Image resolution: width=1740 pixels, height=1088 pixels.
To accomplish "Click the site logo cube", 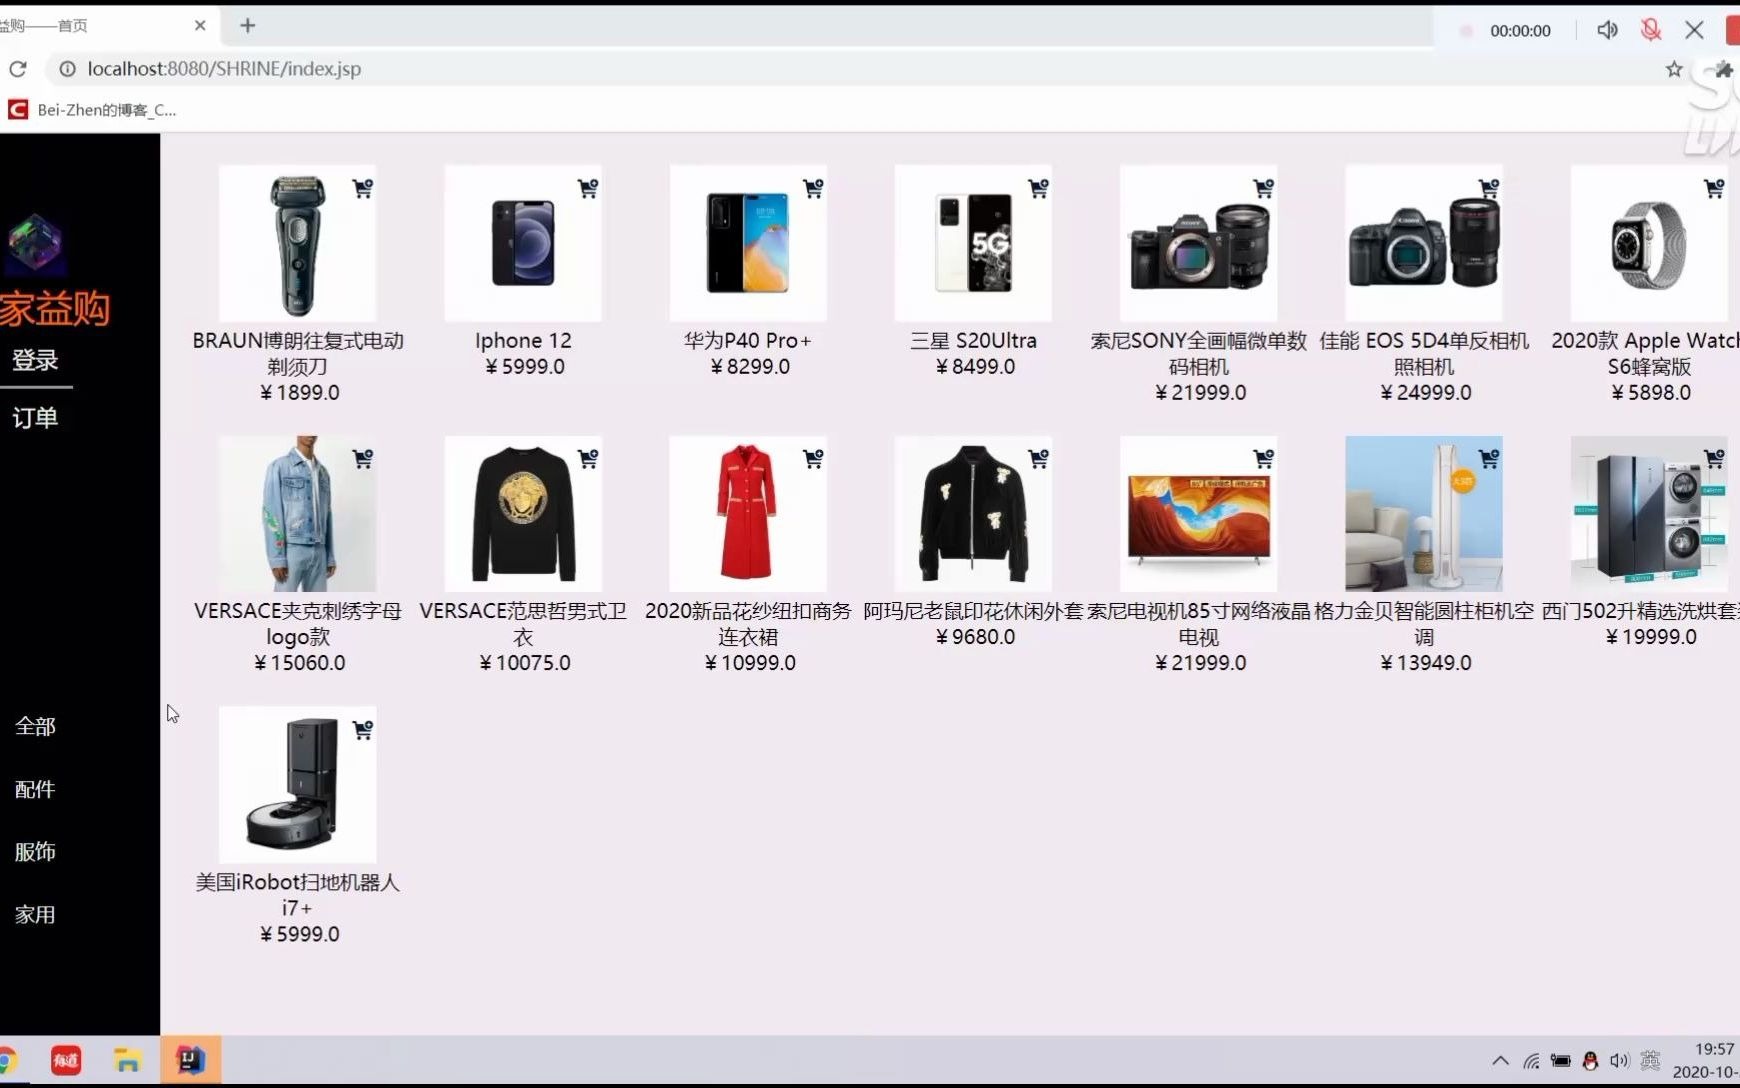I will (x=35, y=244).
